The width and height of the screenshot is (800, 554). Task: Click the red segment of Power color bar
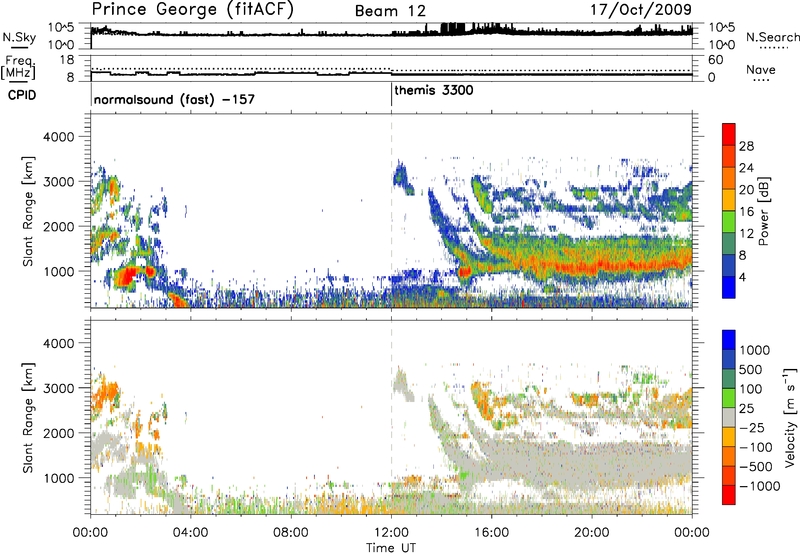coord(729,135)
